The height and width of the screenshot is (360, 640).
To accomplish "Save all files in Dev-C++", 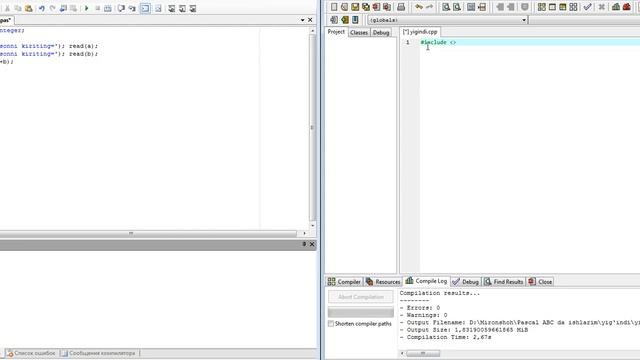I will (366, 7).
